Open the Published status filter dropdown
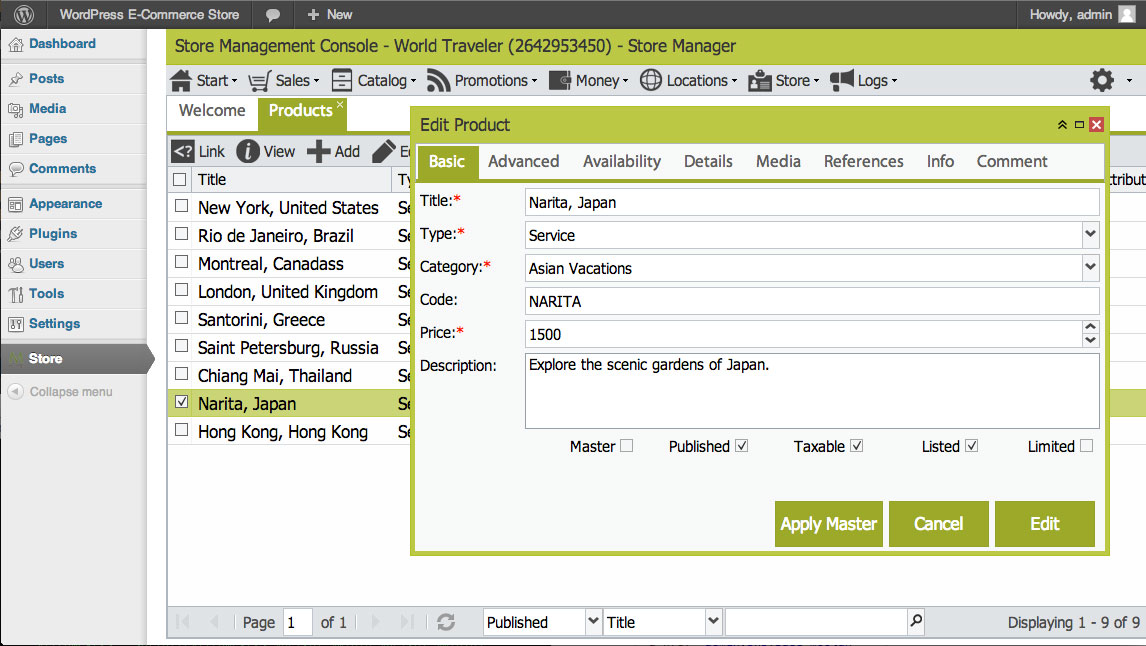Screen dimensions: 1146x646 tap(593, 622)
